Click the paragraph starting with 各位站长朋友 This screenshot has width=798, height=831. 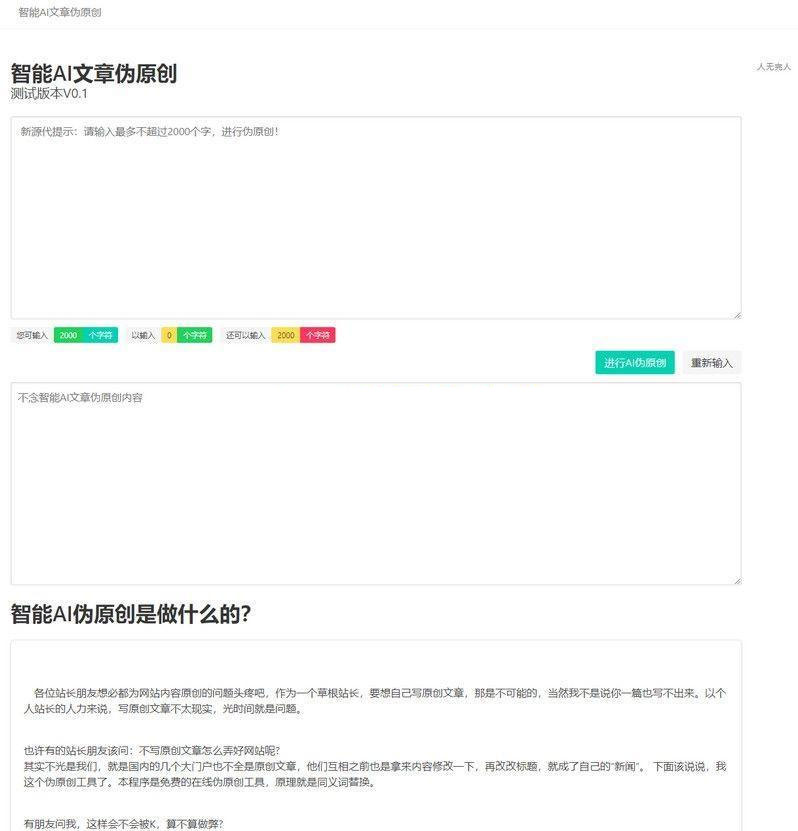tap(375, 700)
